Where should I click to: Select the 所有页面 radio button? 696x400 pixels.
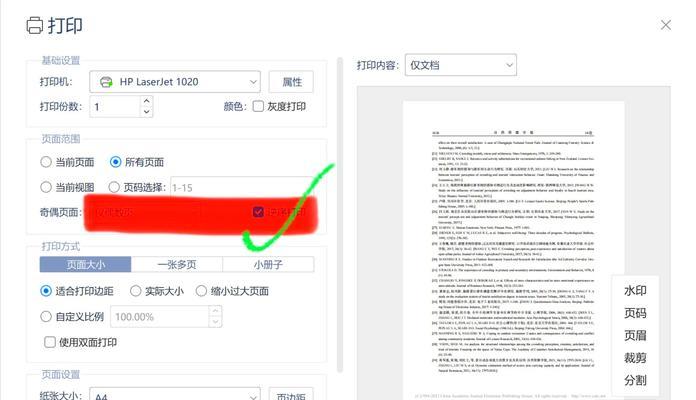[x=115, y=162]
